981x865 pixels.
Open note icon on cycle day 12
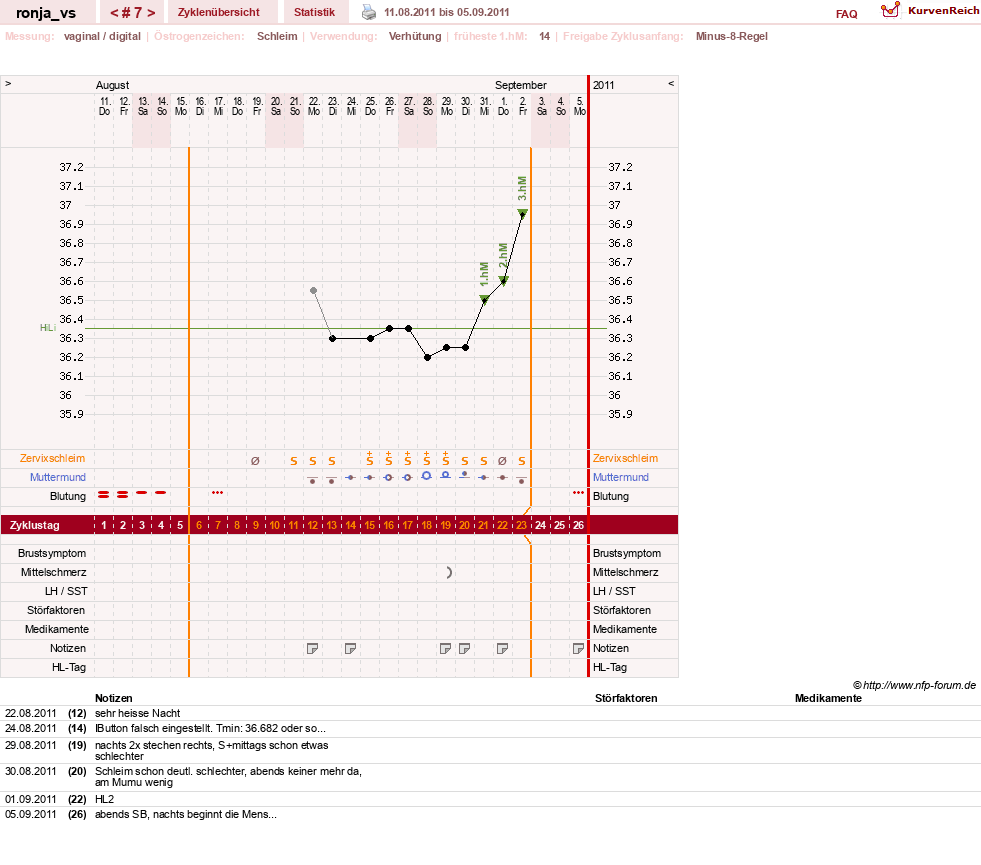pos(312,649)
